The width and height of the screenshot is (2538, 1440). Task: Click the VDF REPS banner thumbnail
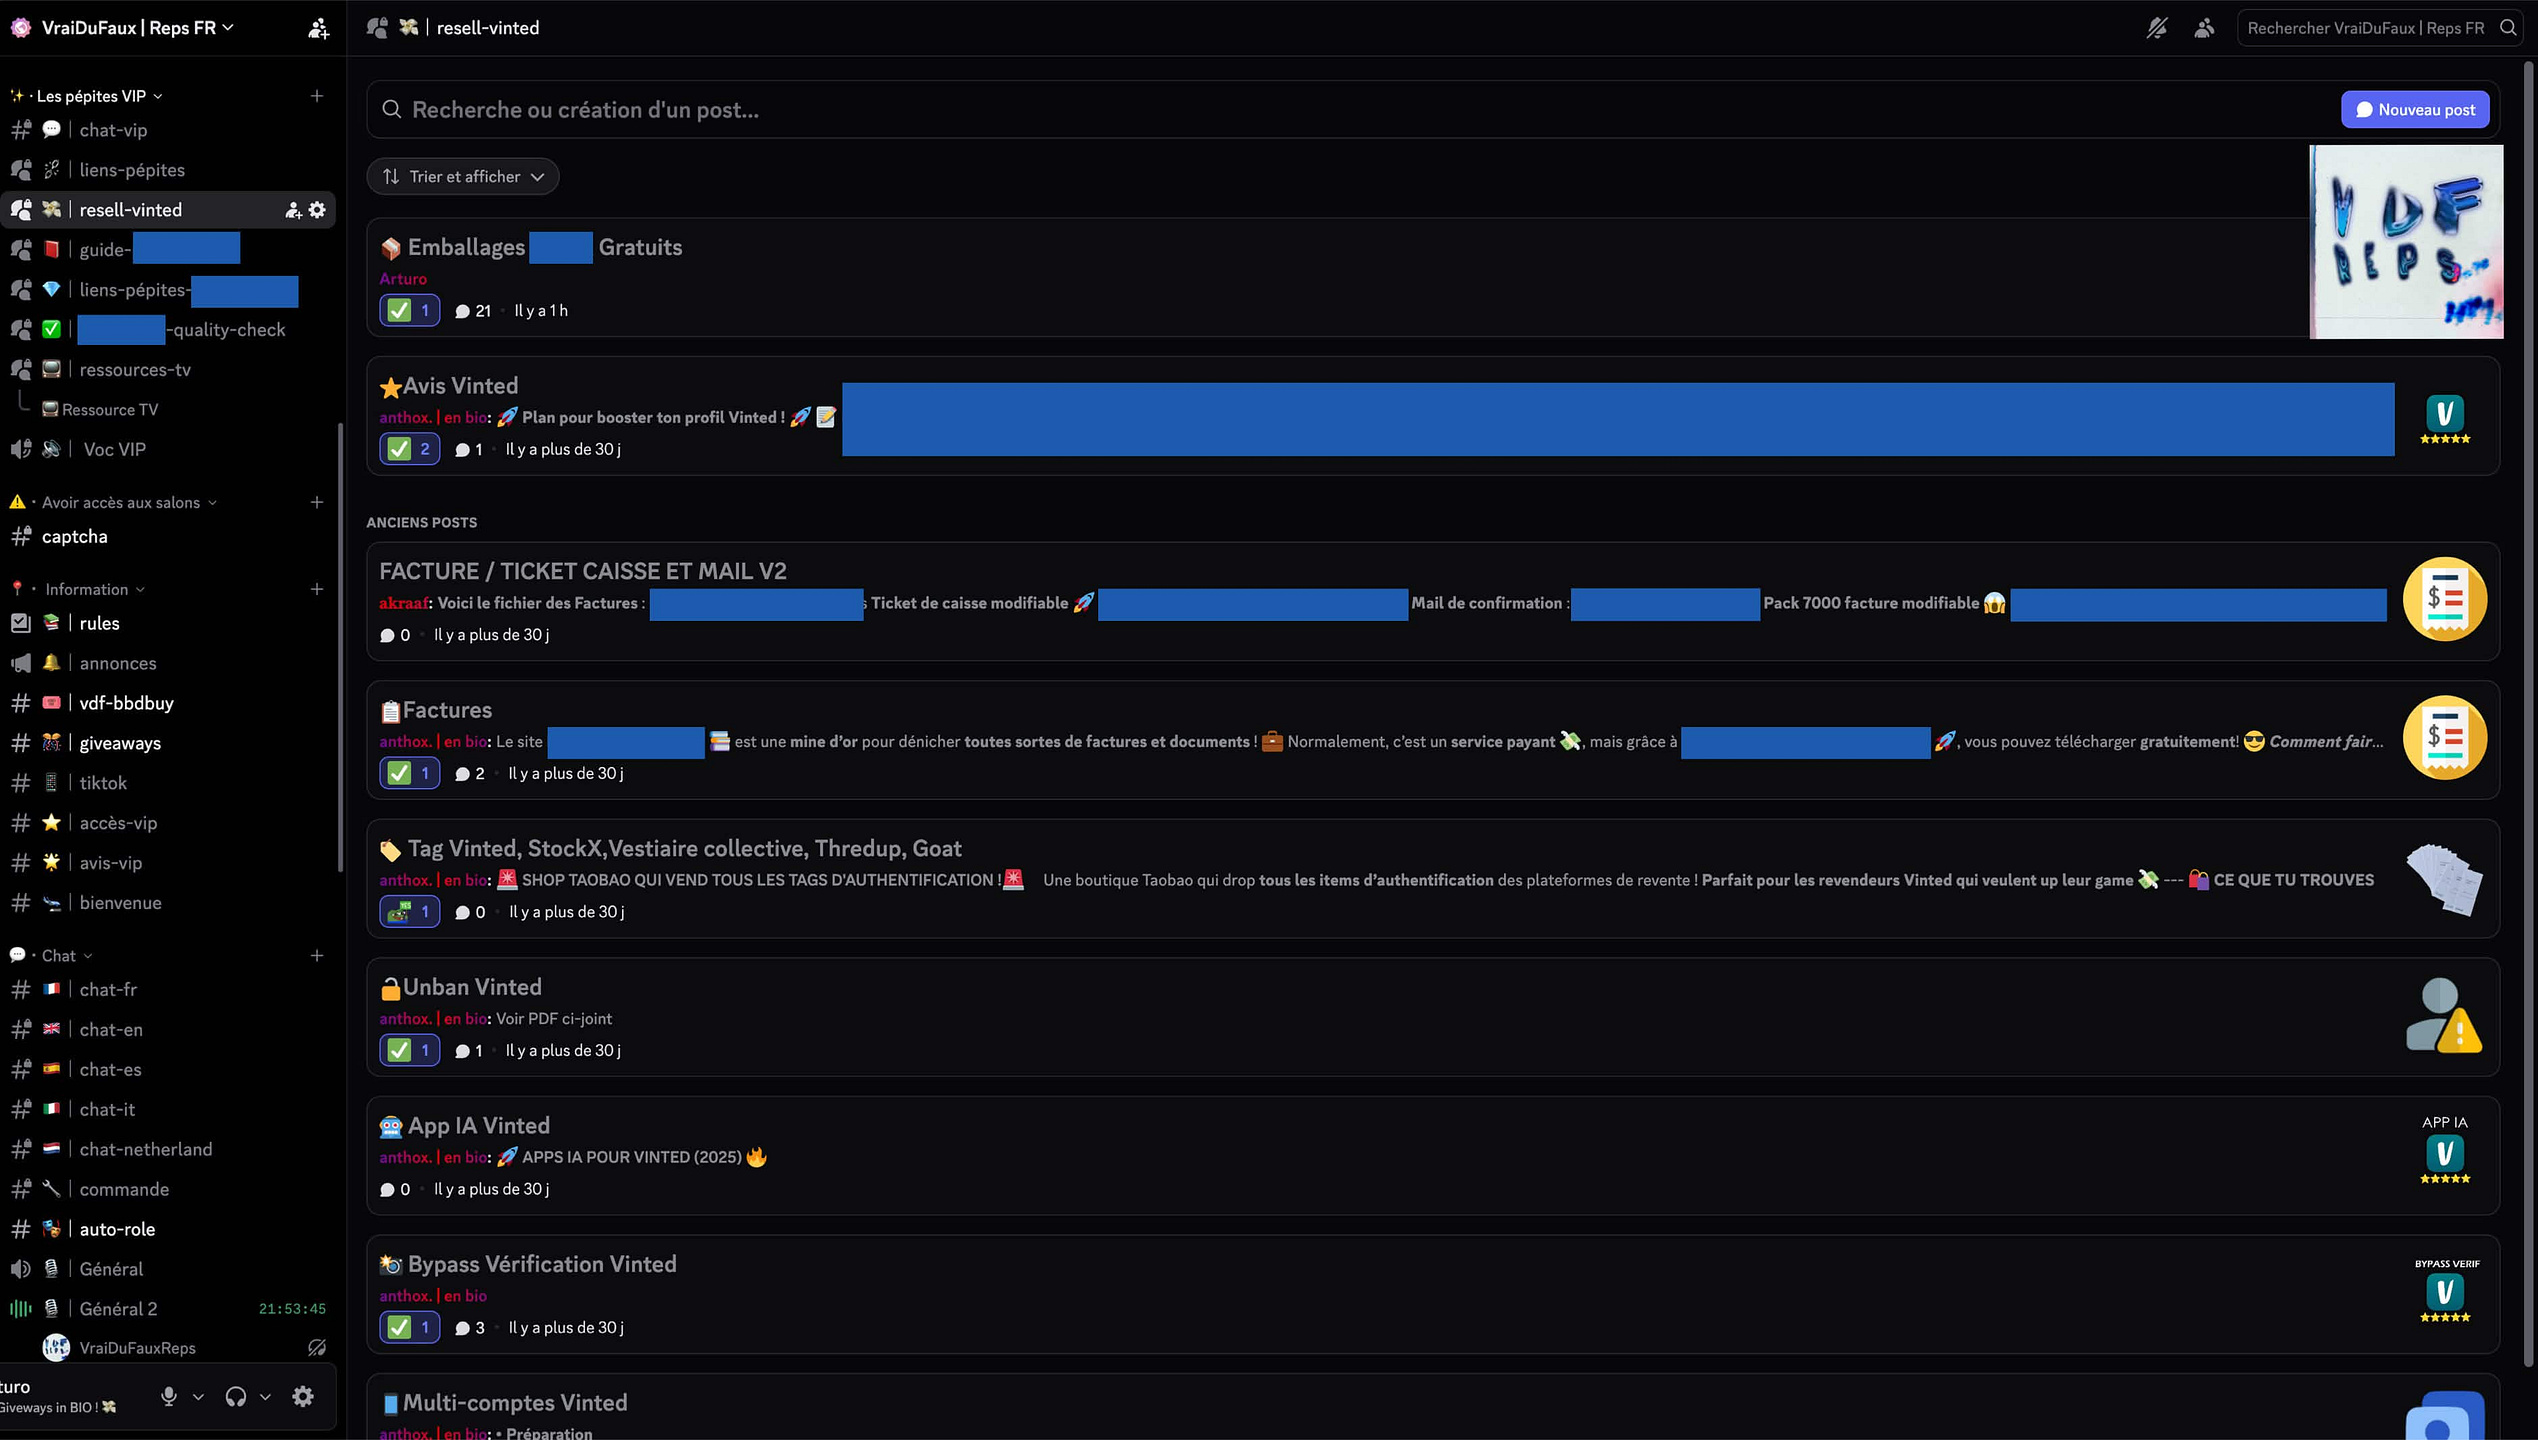coord(2406,242)
